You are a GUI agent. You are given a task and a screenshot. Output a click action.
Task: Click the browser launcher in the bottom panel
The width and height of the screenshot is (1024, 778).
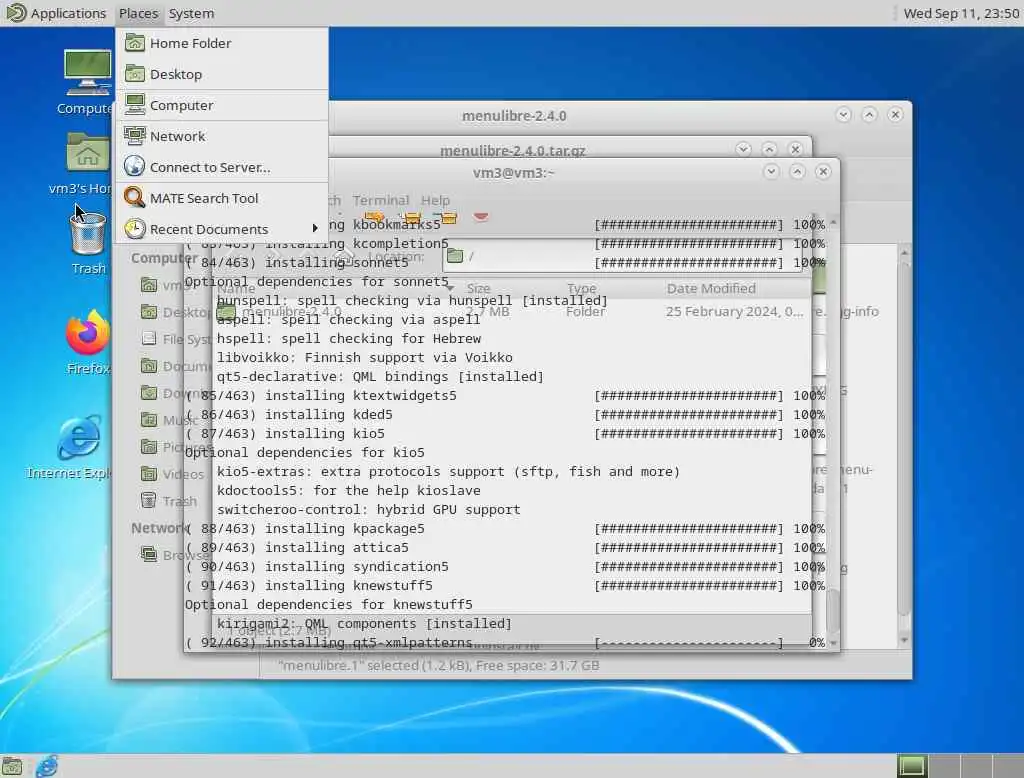47,766
